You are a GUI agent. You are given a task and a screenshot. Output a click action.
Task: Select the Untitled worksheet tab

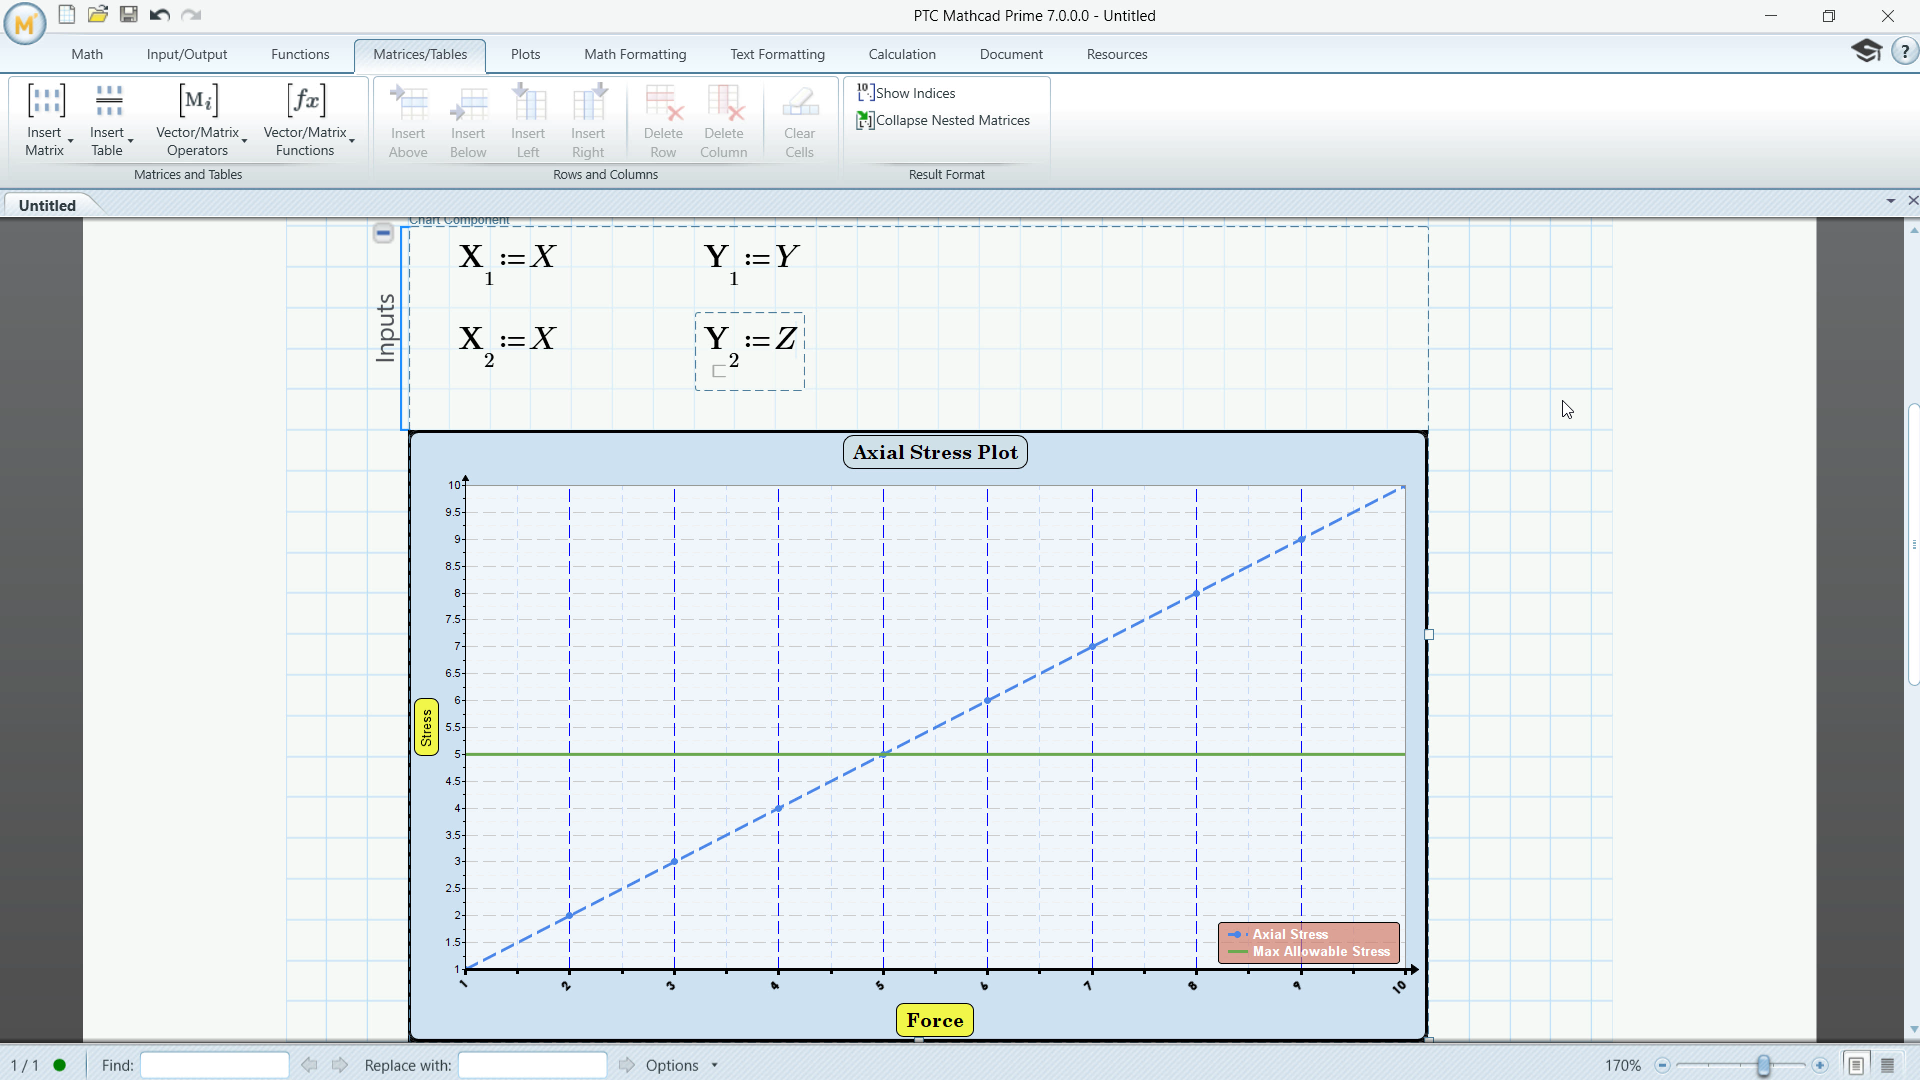click(x=47, y=205)
